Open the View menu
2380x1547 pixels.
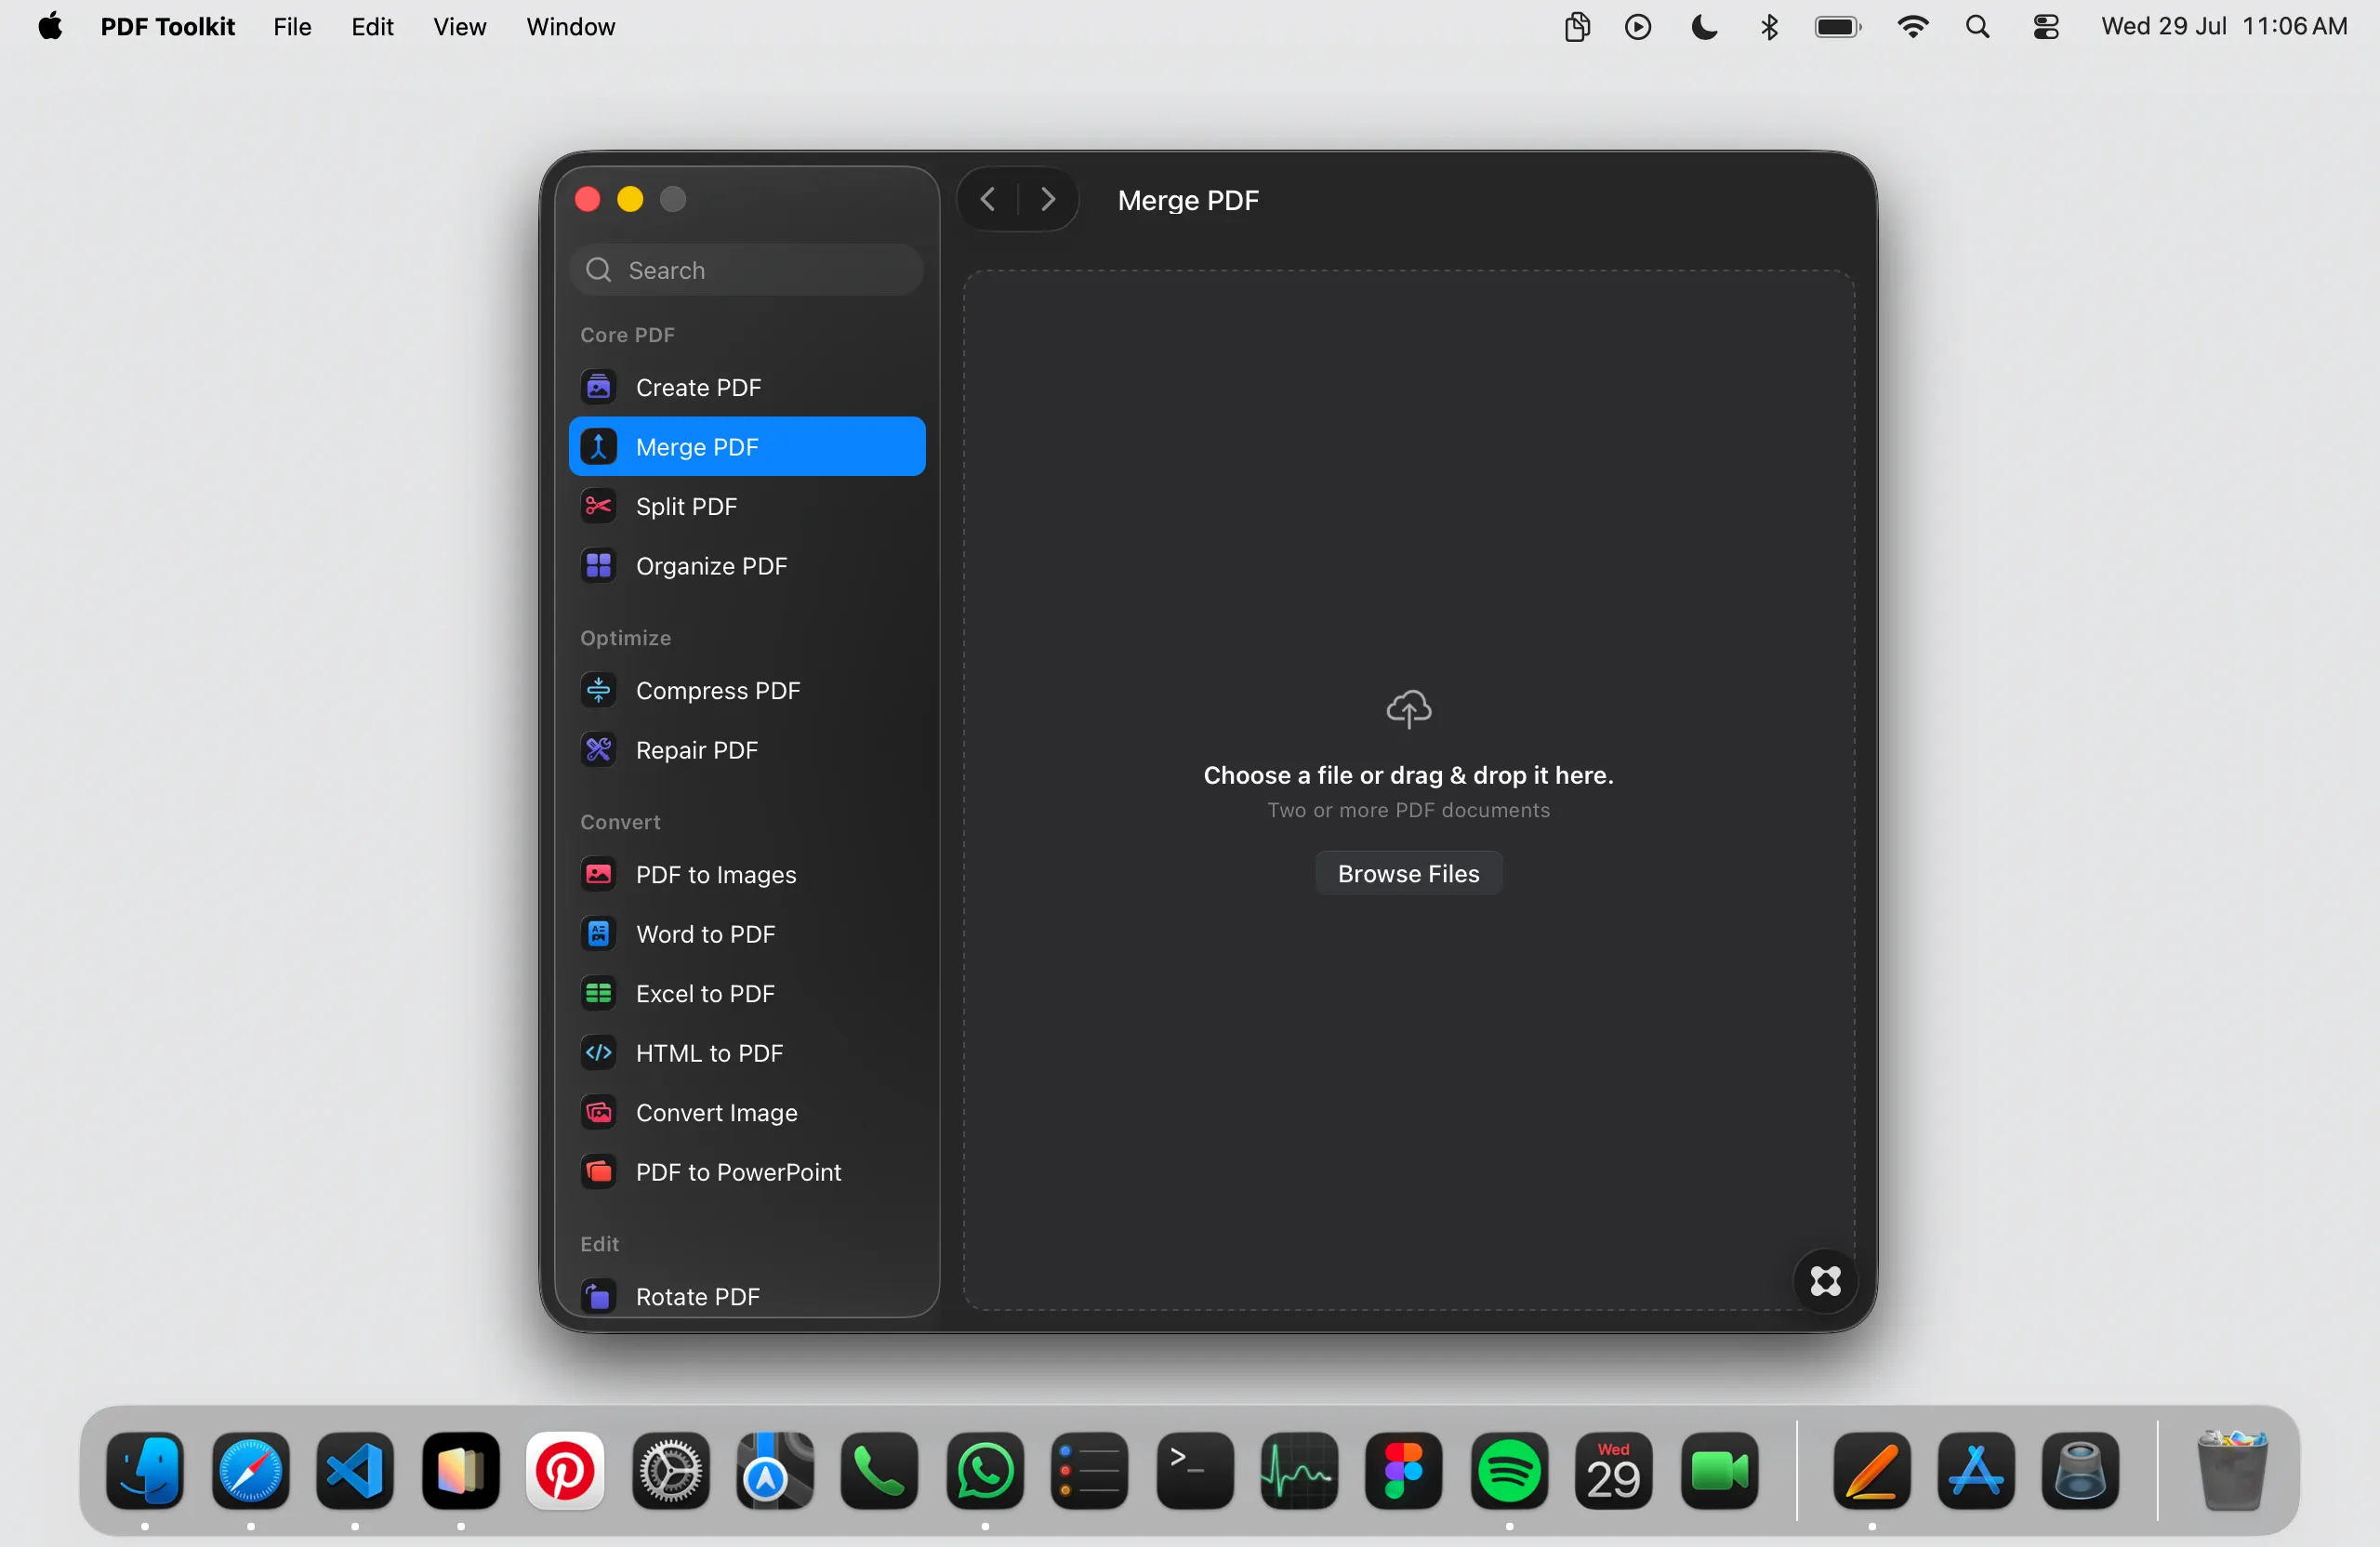459,27
